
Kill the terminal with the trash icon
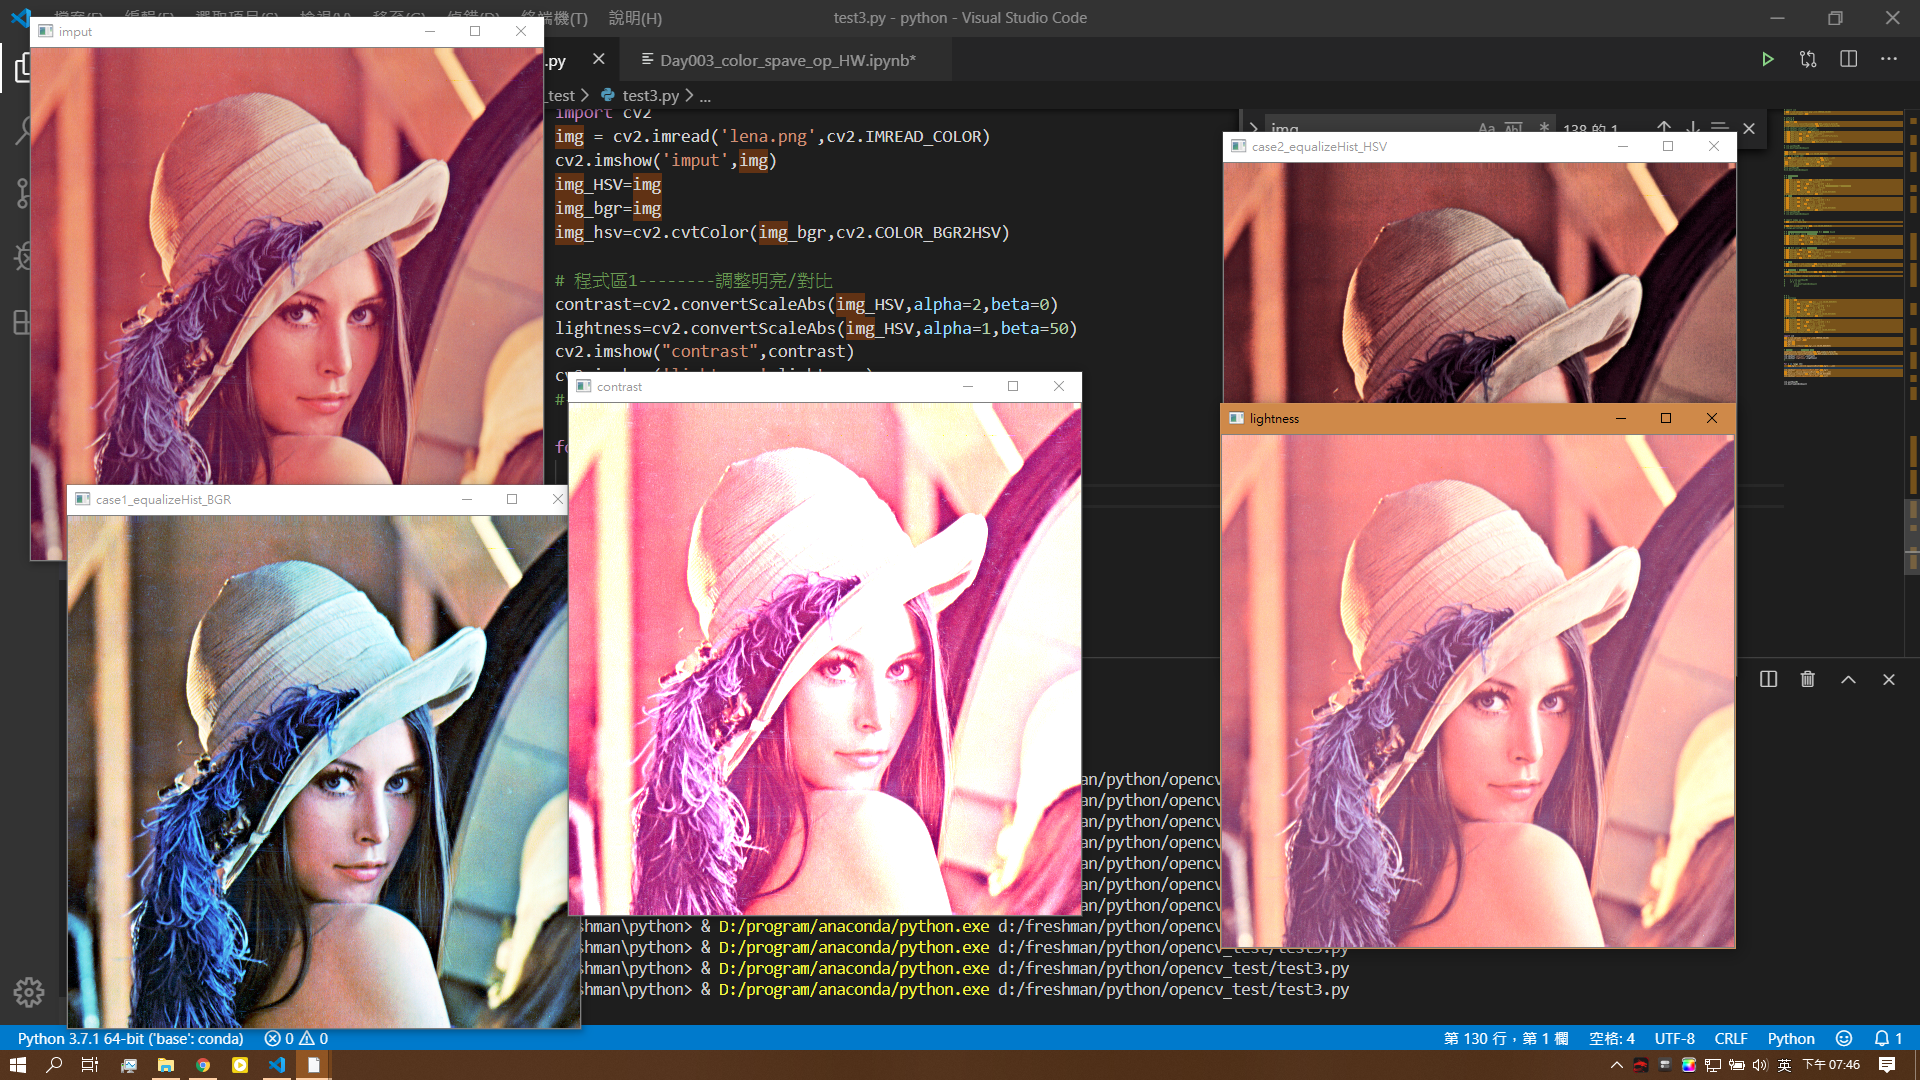(x=1807, y=679)
